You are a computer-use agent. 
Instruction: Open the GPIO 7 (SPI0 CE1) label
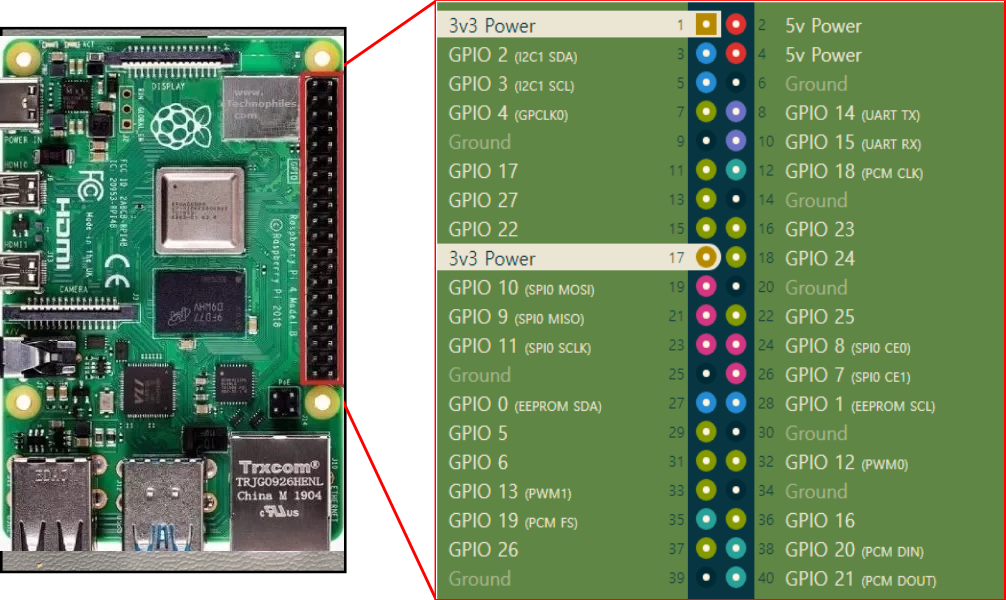click(848, 375)
